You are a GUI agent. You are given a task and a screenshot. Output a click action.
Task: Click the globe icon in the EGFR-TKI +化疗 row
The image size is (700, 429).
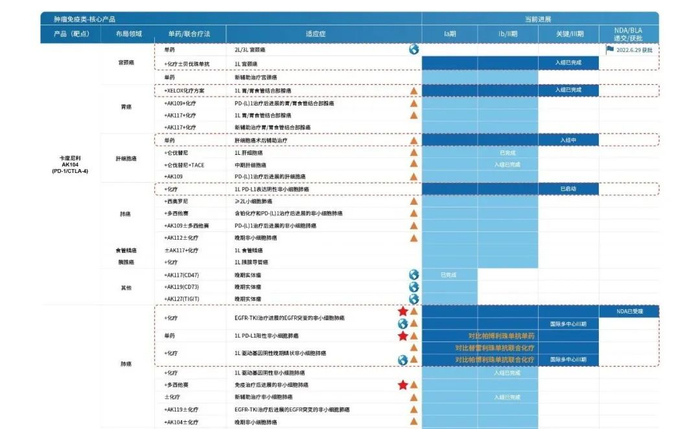tap(403, 323)
